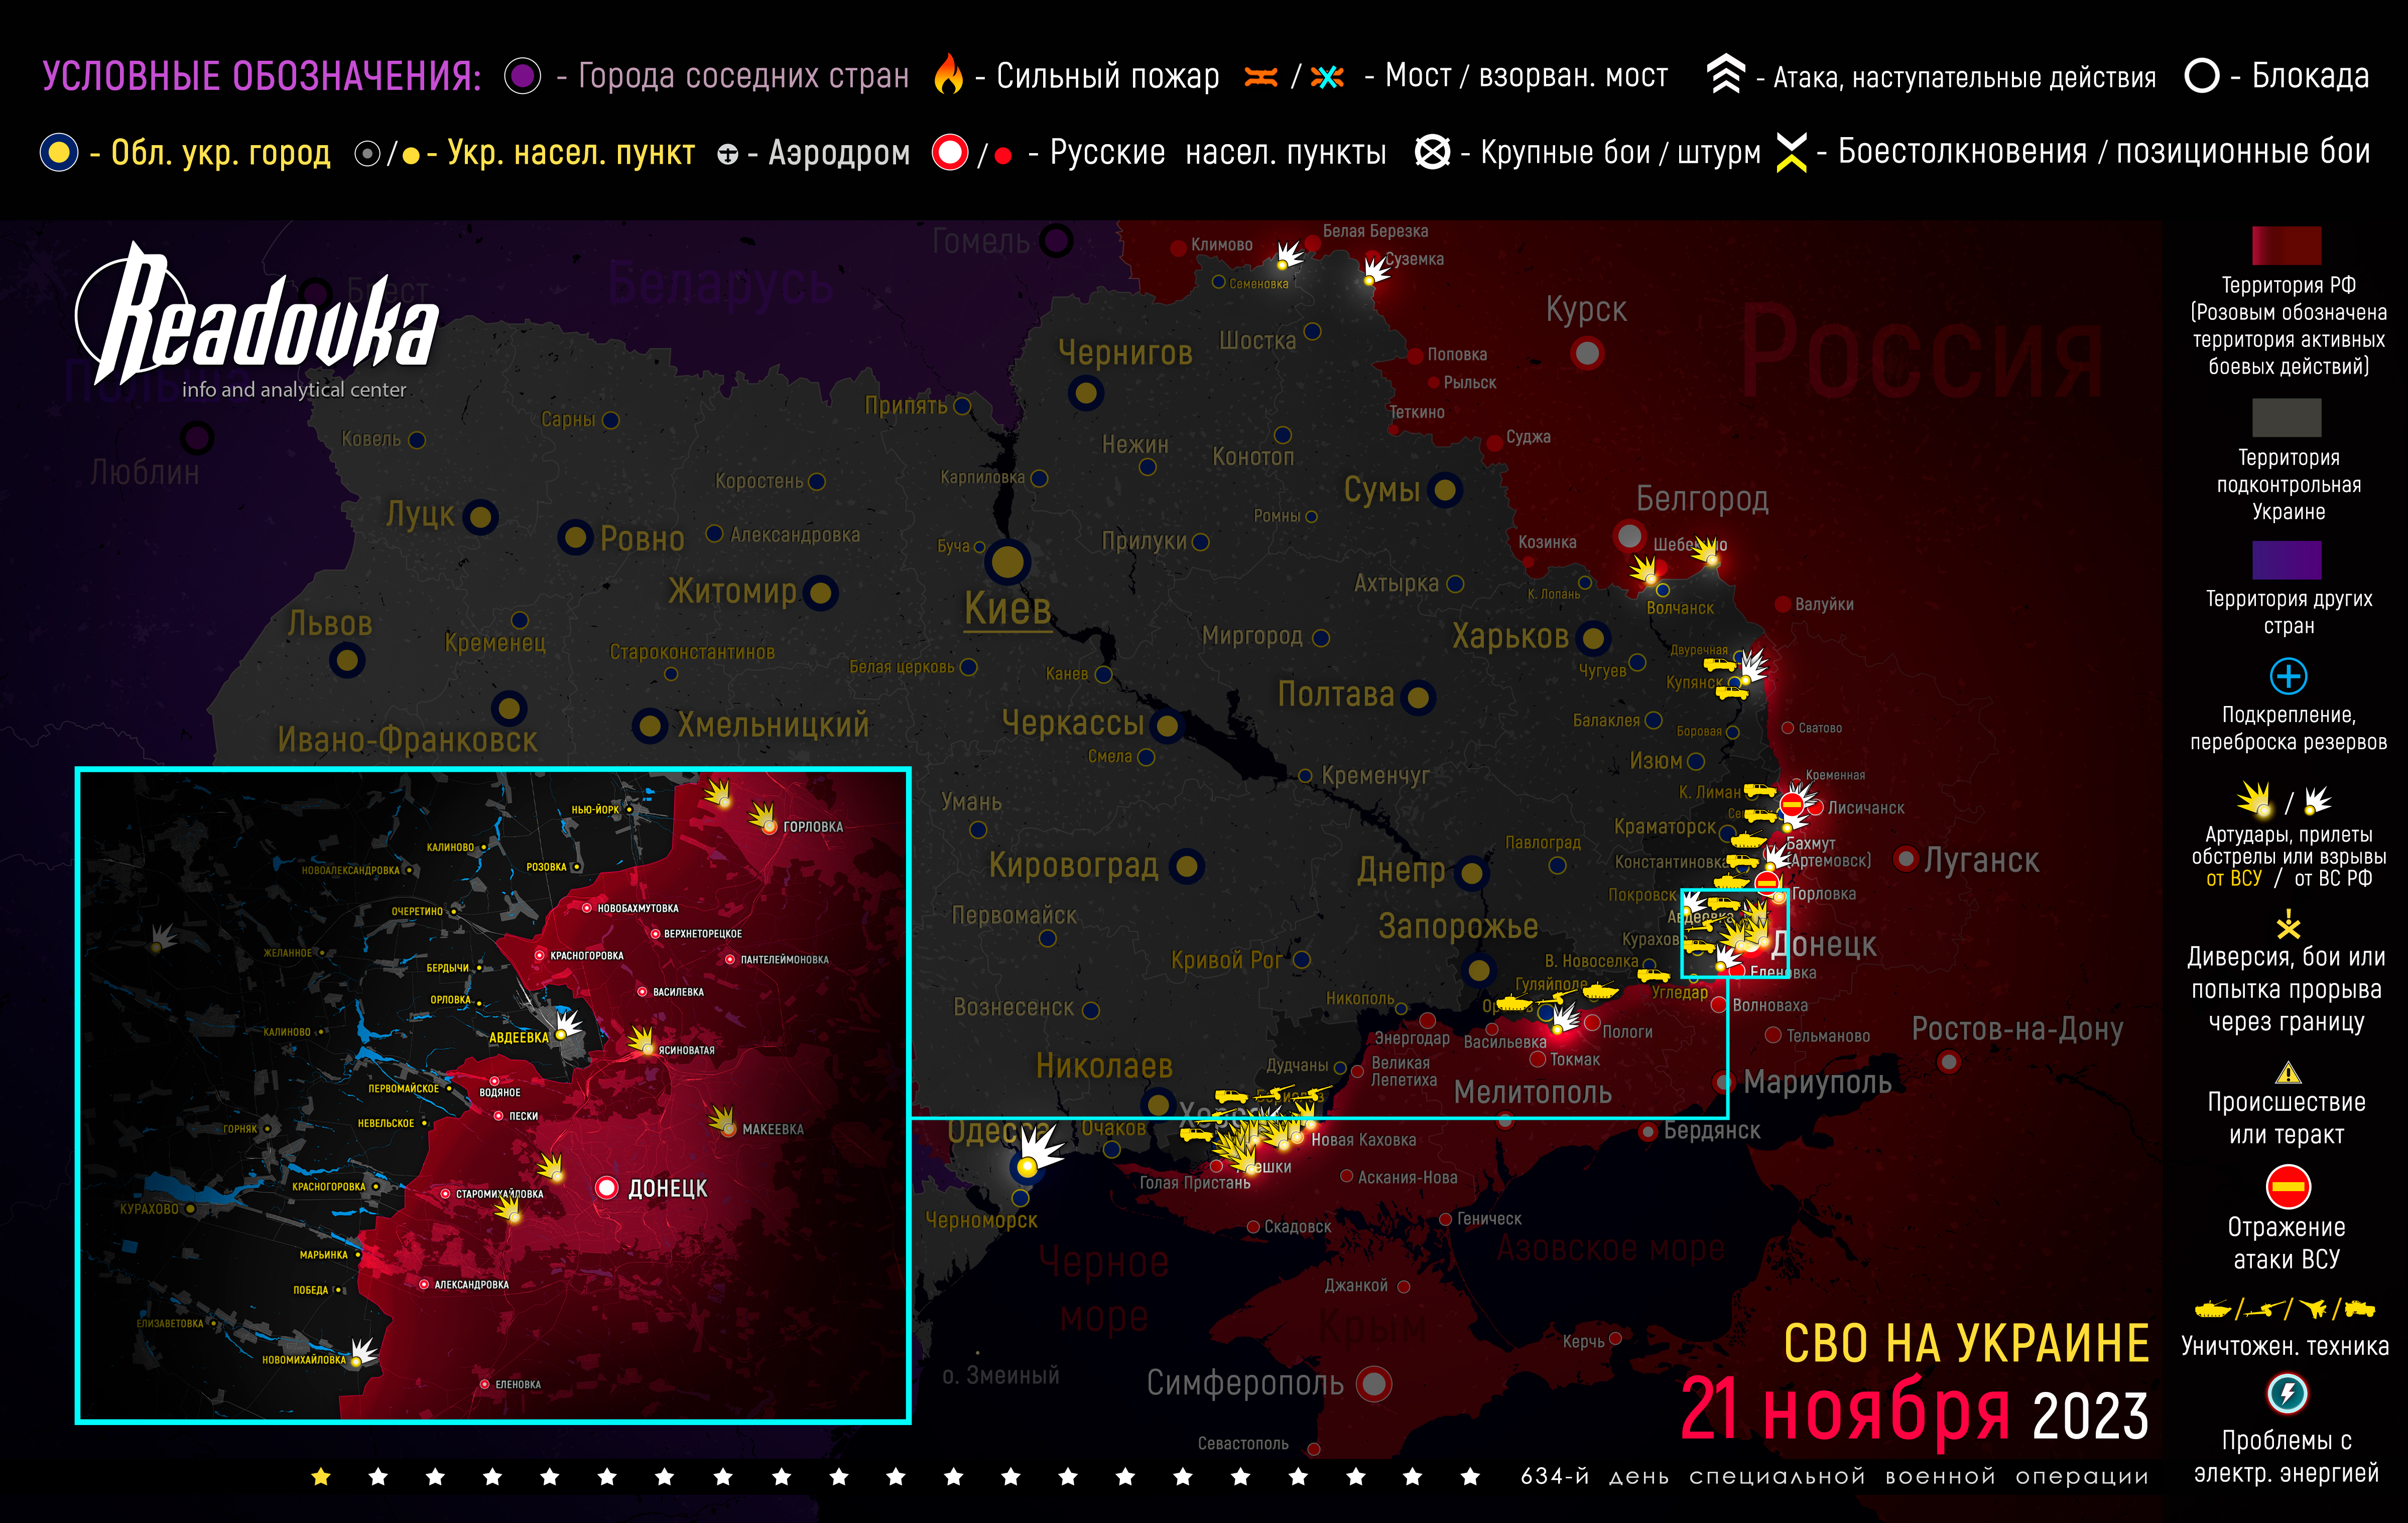2408x1523 pixels.
Task: Click the 'МАКЕЕВКА' inset label
Action: [x=773, y=1130]
